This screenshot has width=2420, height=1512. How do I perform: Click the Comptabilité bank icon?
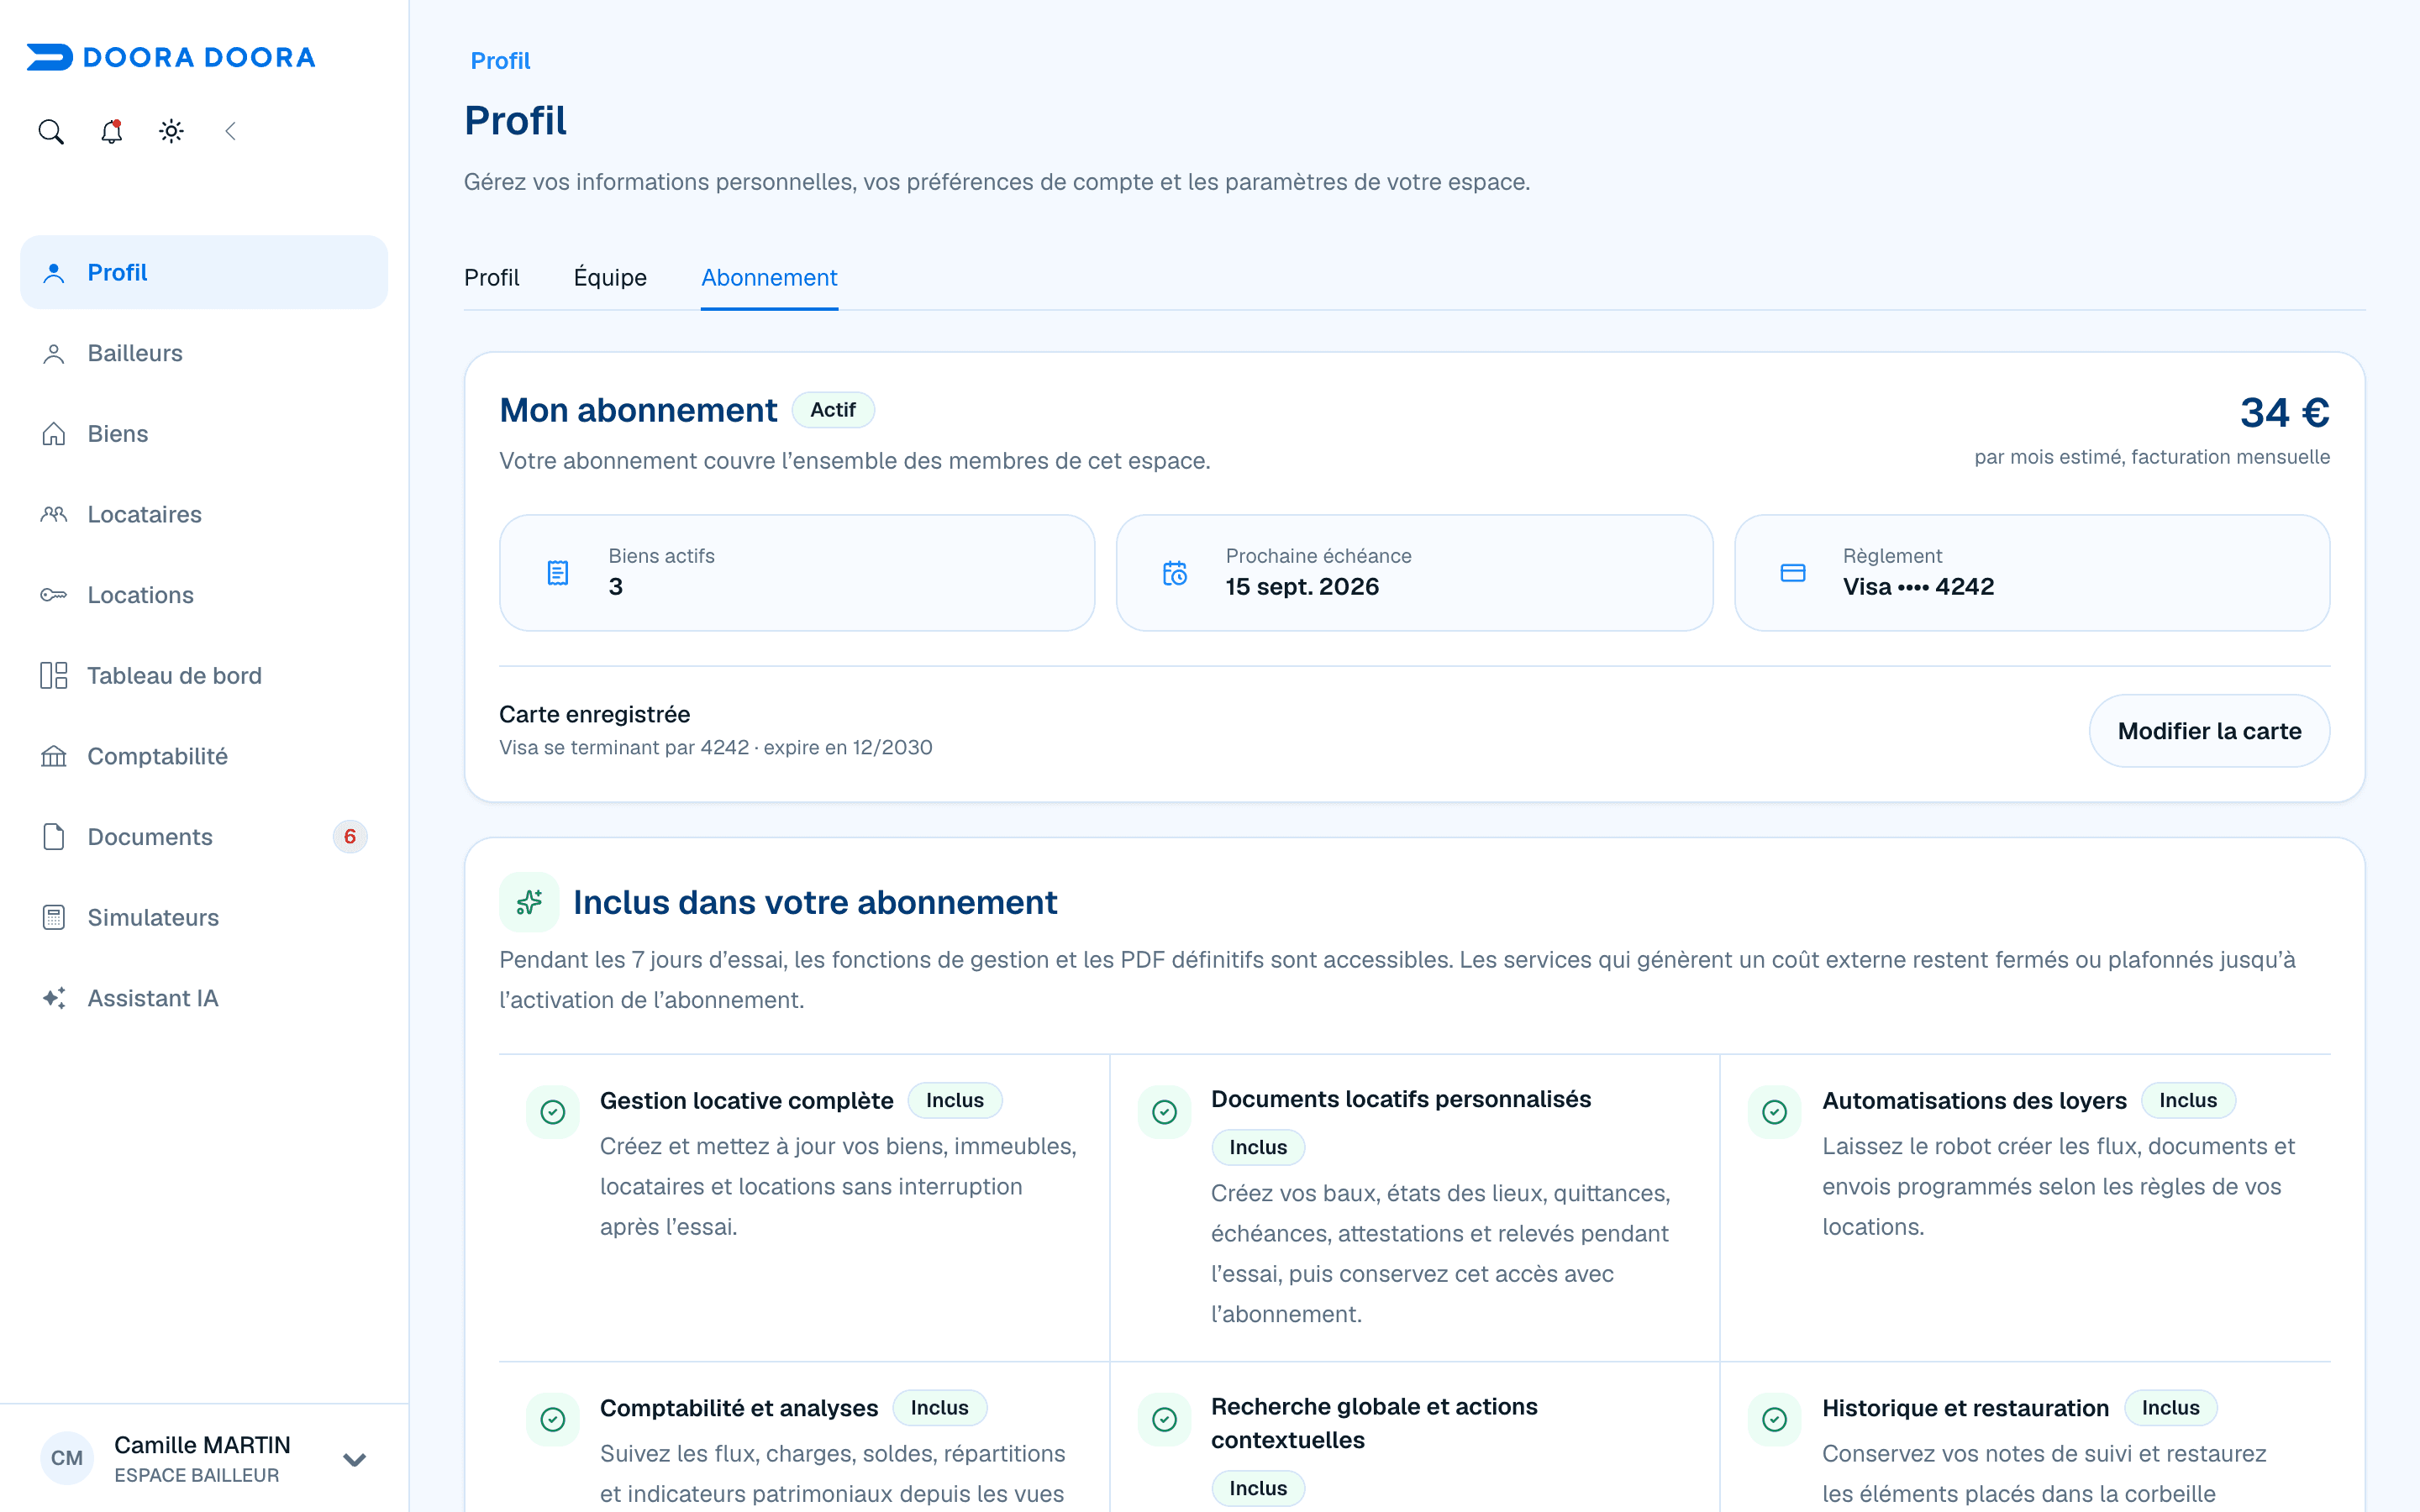[x=54, y=756]
